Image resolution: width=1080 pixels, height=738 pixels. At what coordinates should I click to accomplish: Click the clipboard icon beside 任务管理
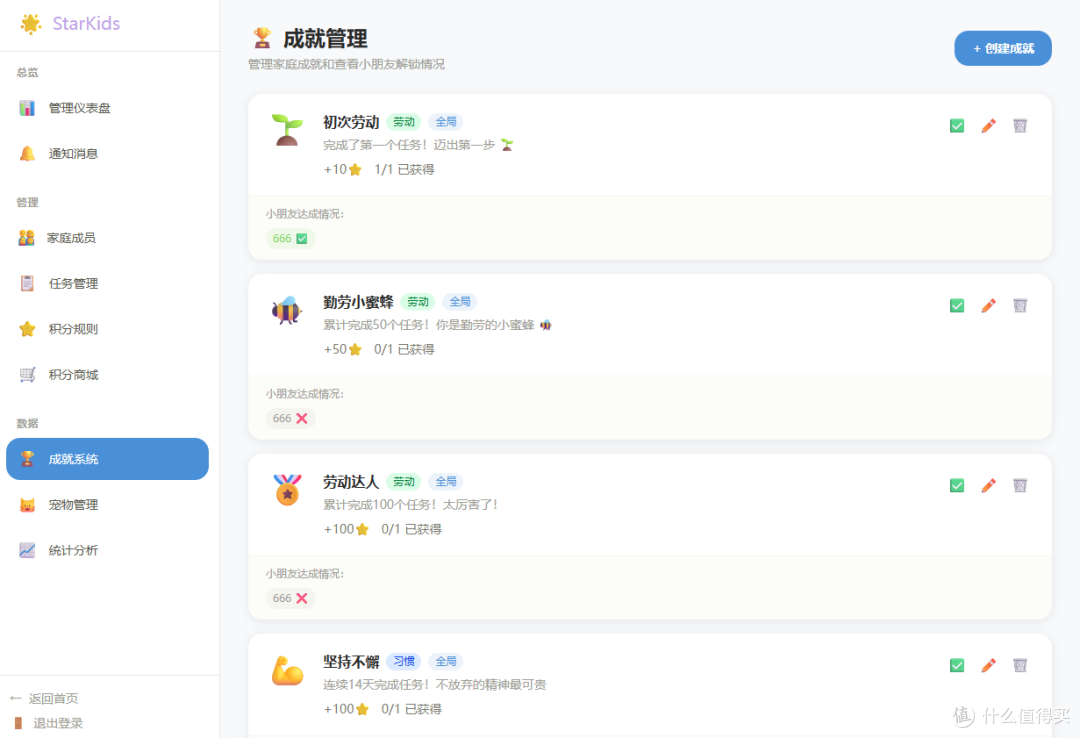point(27,283)
